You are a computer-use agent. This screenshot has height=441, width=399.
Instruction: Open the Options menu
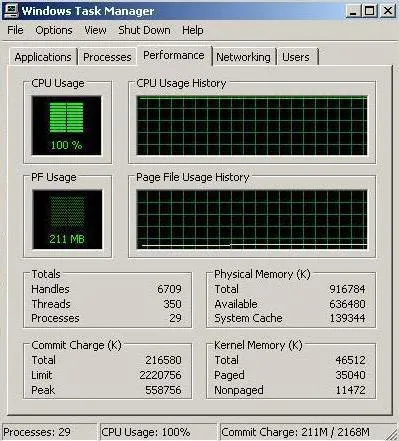[54, 30]
